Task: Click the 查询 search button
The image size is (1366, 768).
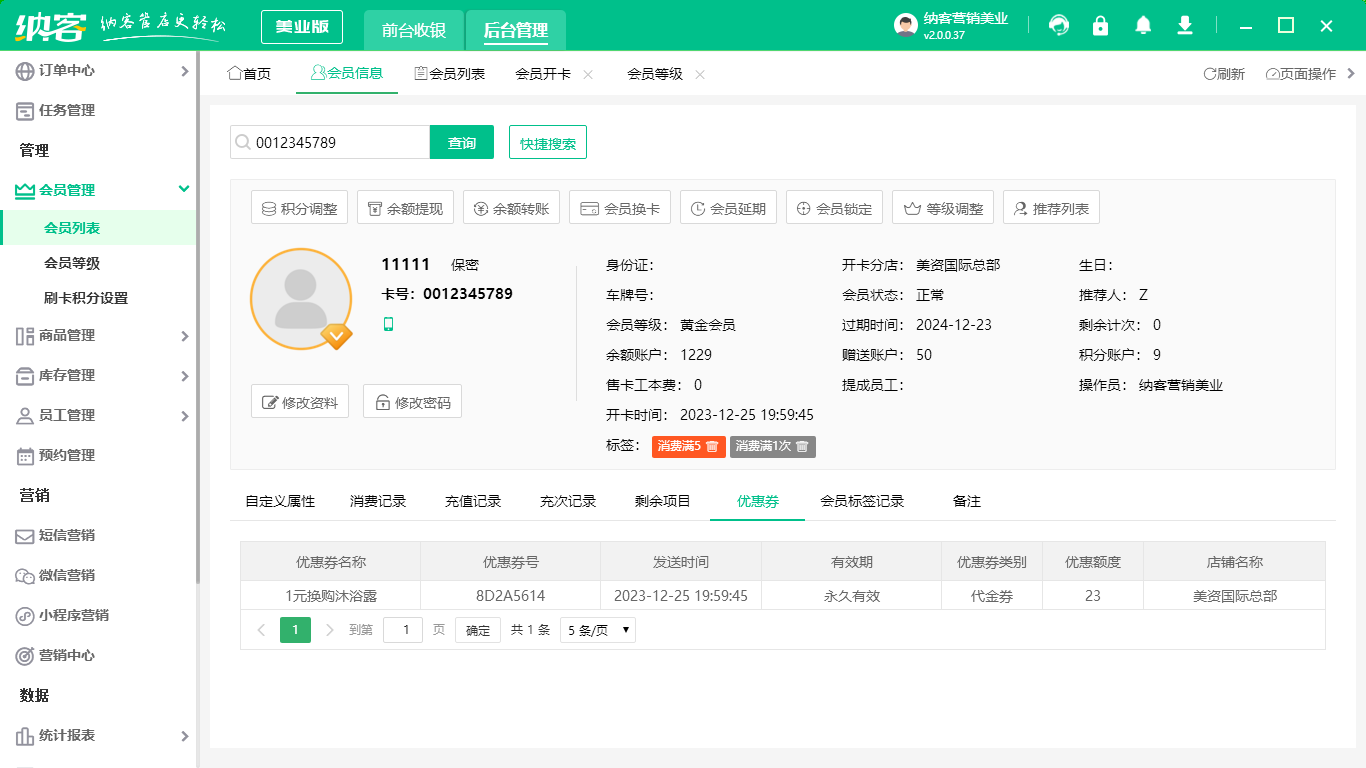Action: [462, 143]
